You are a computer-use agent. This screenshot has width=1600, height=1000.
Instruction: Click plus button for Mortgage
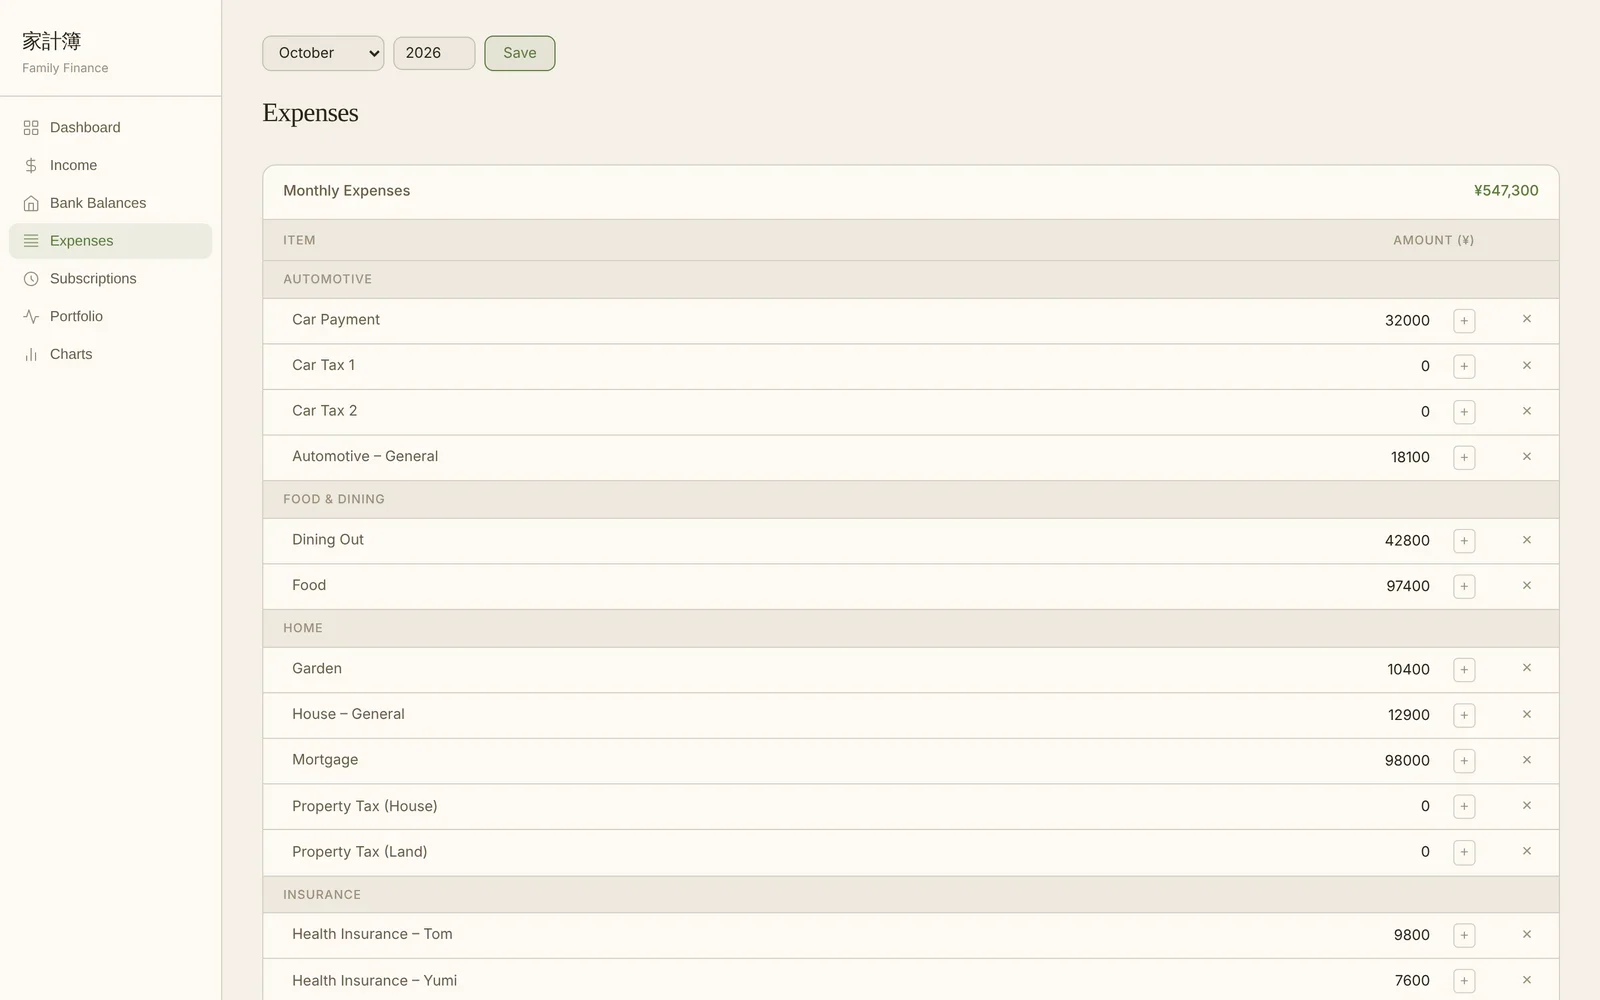point(1464,761)
